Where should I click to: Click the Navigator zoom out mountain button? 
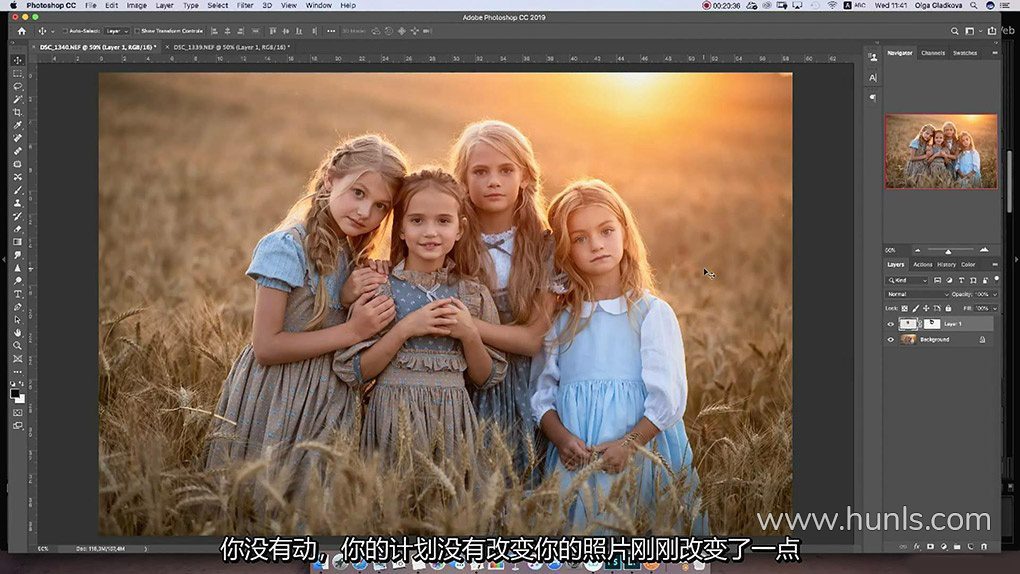(918, 250)
